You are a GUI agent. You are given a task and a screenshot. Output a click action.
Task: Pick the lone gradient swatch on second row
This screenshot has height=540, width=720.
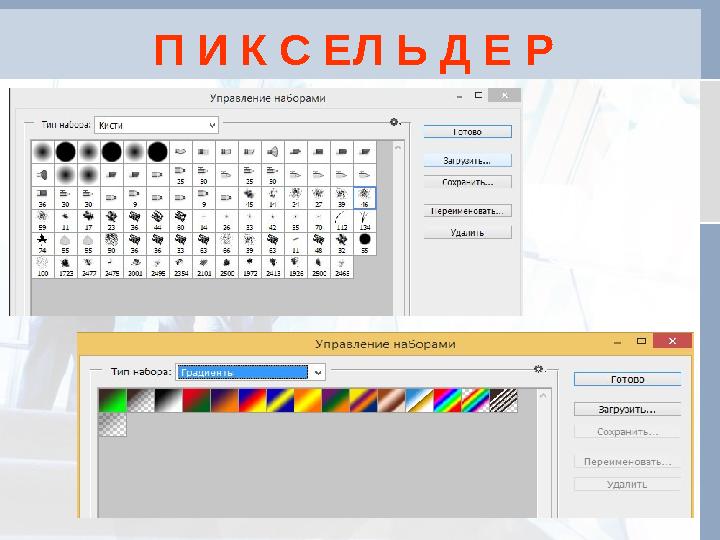pos(112,424)
